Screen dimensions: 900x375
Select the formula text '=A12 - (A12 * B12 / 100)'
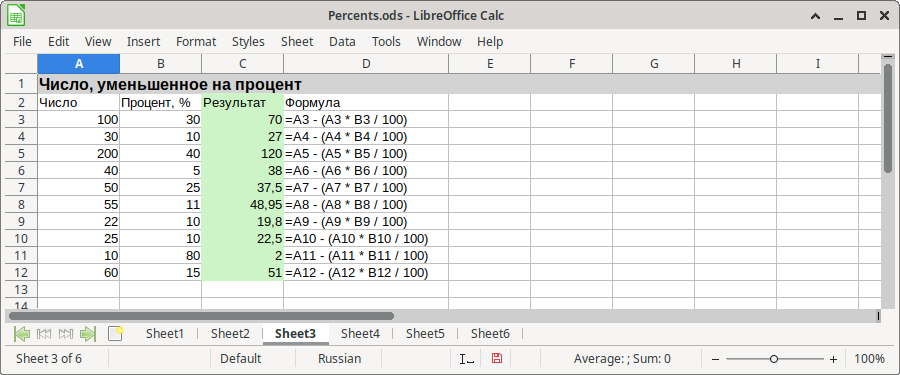point(356,273)
